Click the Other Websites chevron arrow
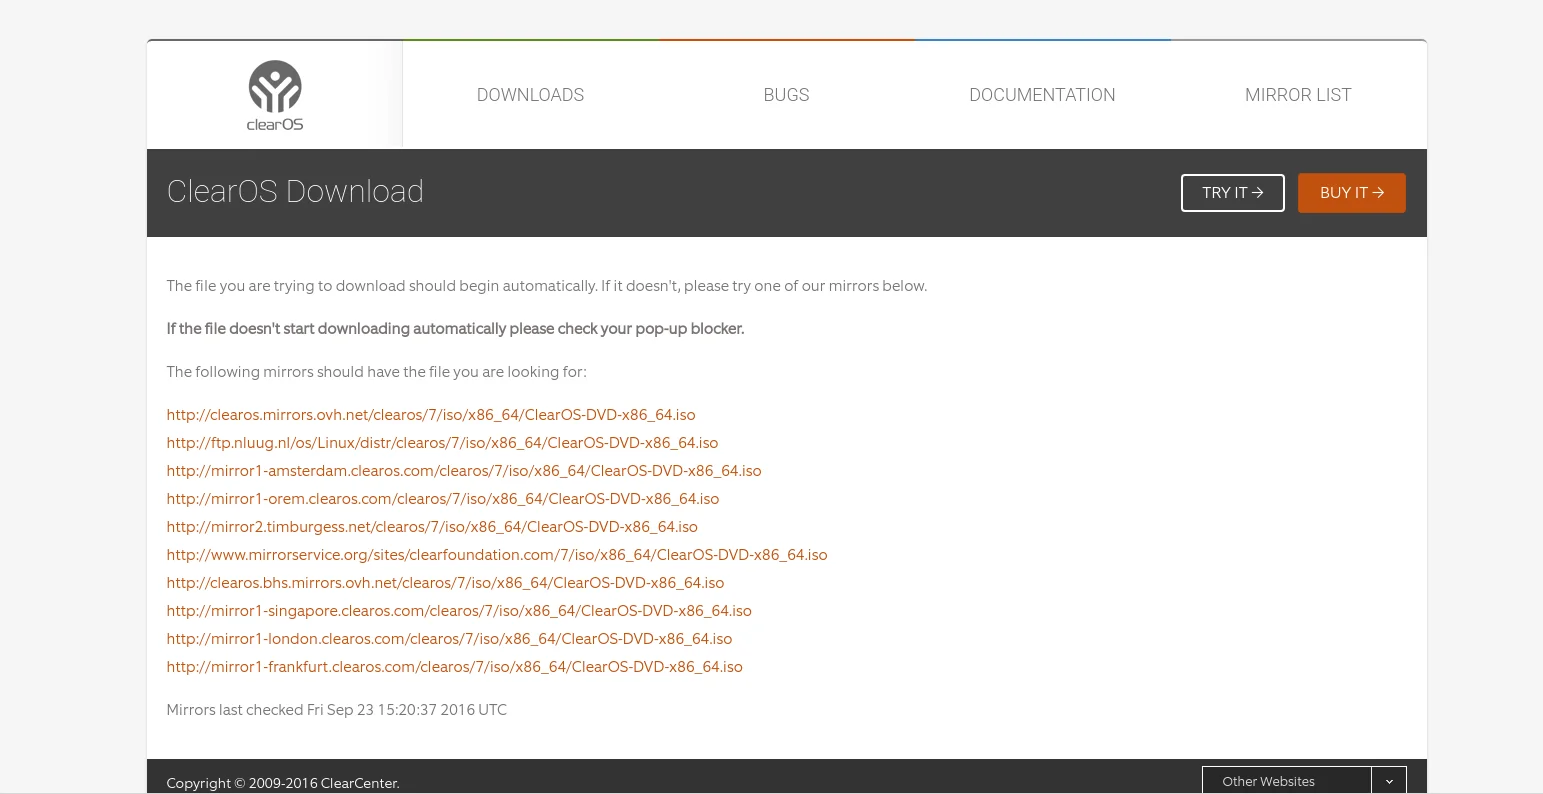This screenshot has height=794, width=1543. coord(1389,781)
